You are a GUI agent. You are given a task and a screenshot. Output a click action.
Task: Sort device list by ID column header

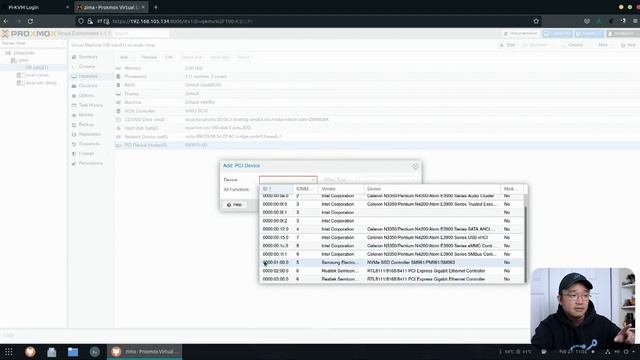276,189
